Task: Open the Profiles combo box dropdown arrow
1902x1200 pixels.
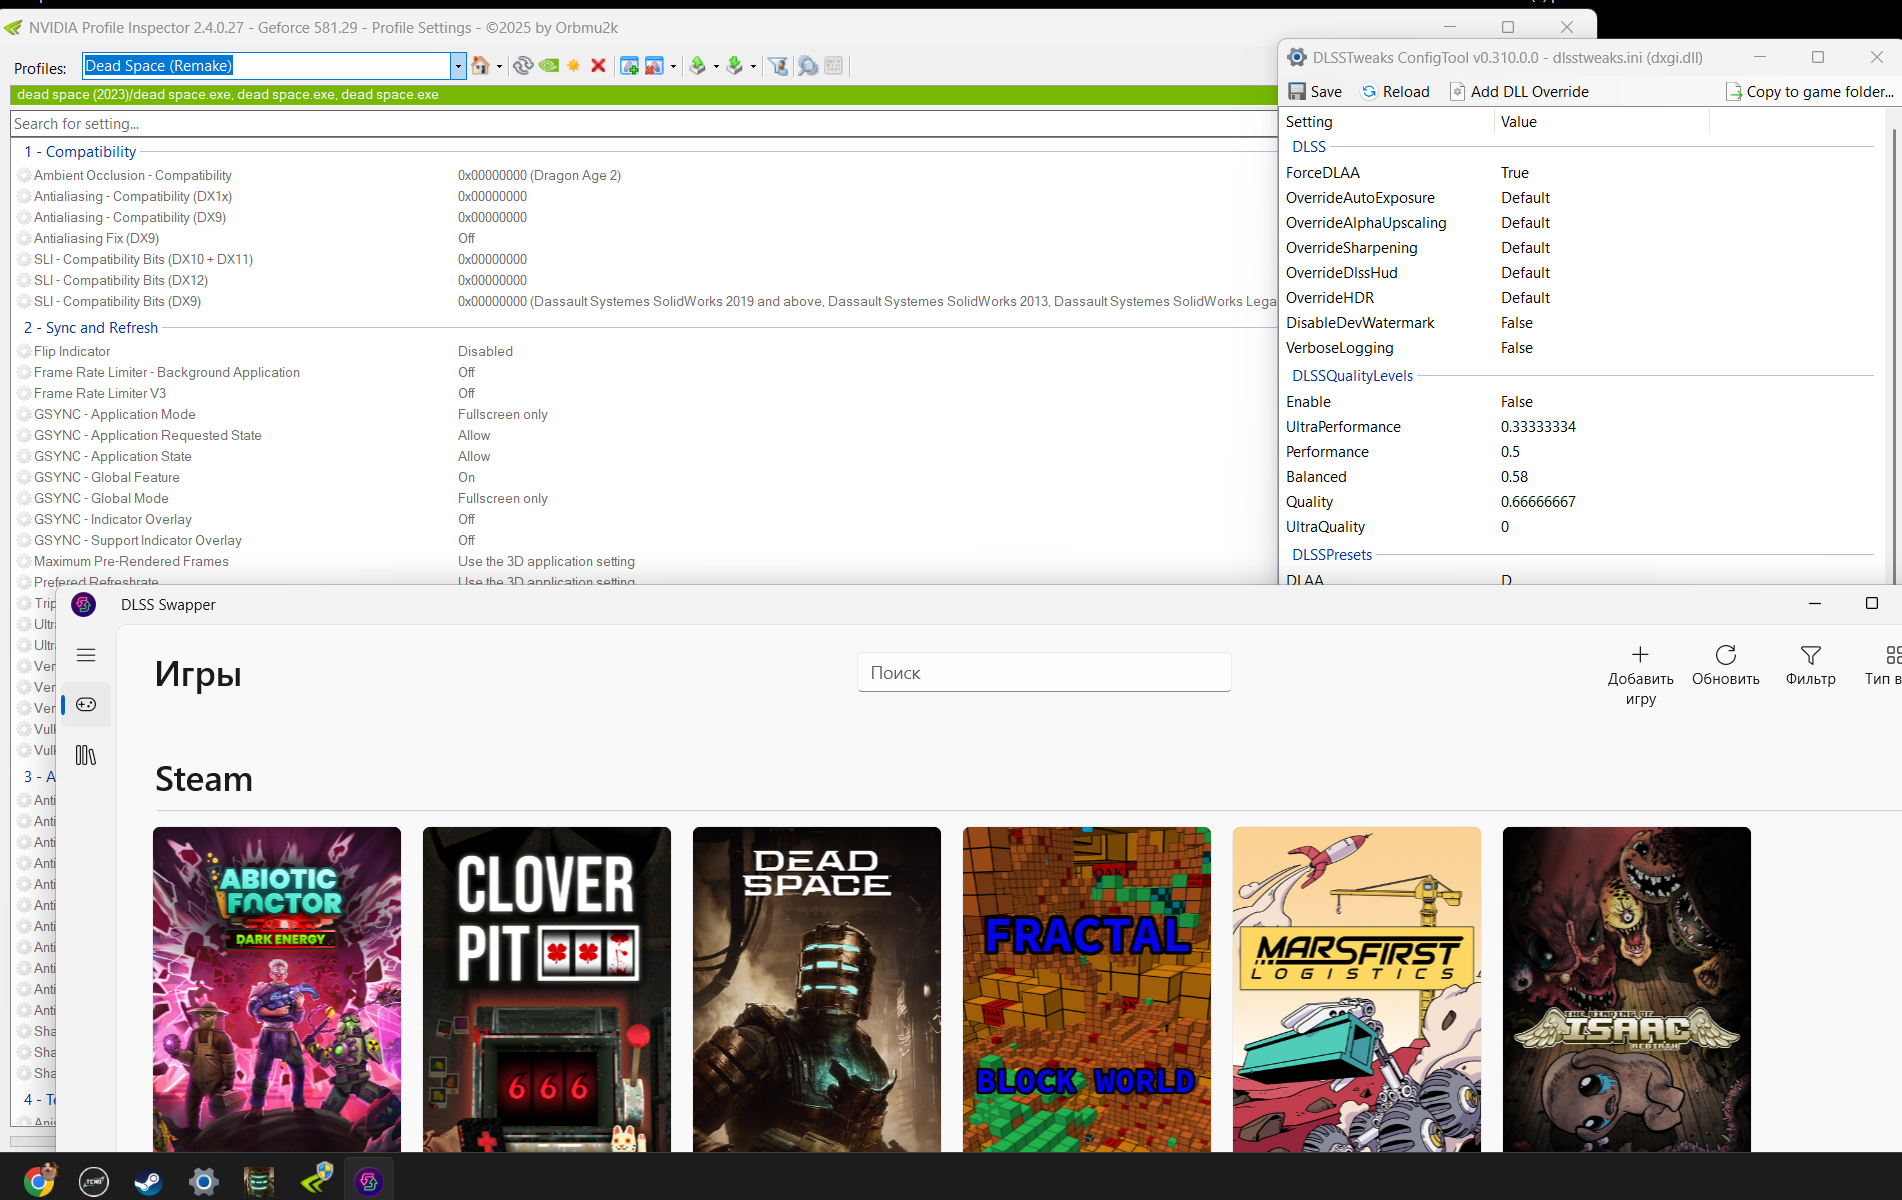Action: (x=458, y=66)
